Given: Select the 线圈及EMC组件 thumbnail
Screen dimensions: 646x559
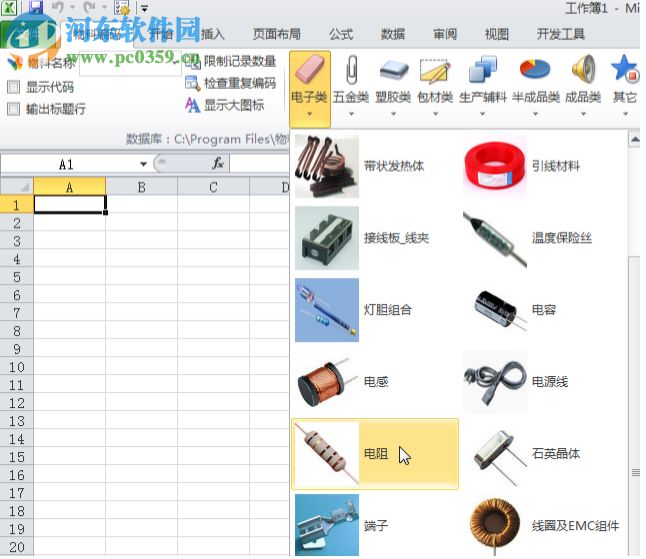Looking at the screenshot, I should pos(495,525).
